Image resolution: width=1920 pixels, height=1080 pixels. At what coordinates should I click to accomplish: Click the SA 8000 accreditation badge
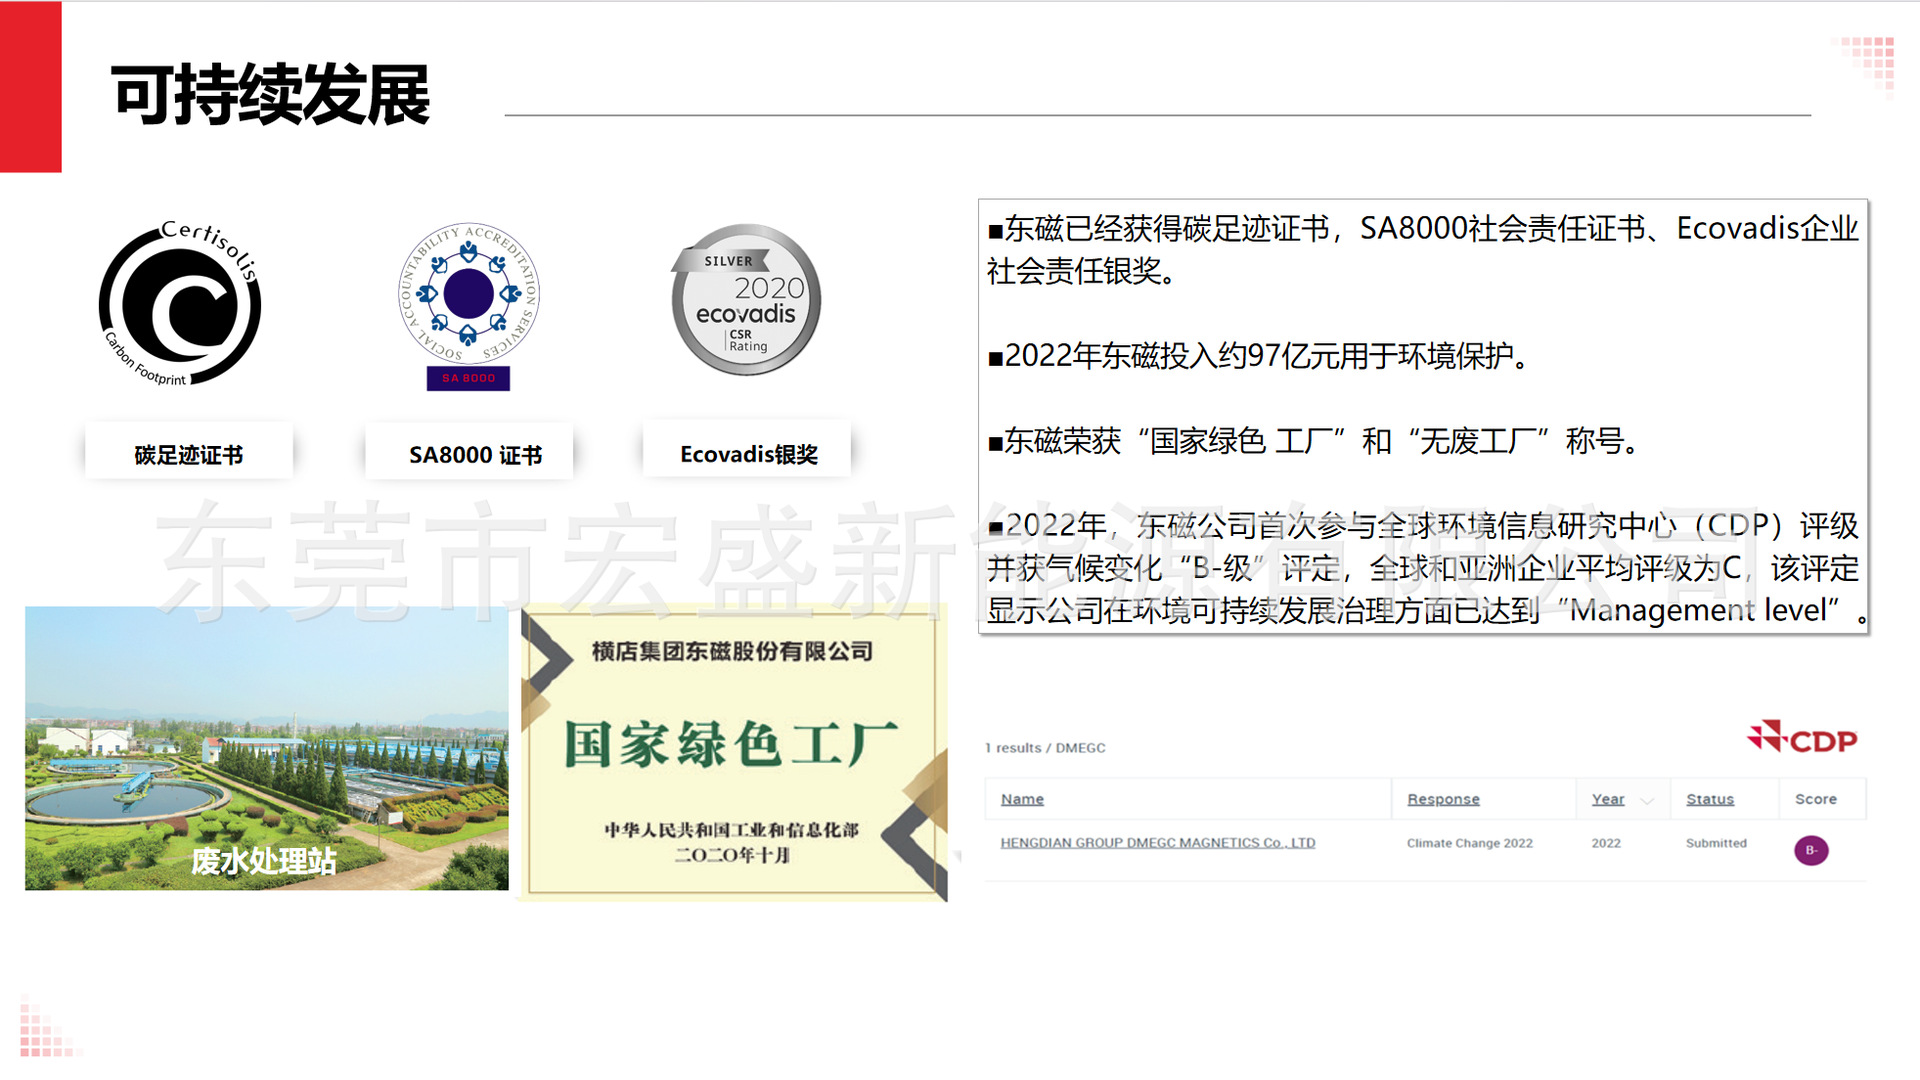(468, 304)
